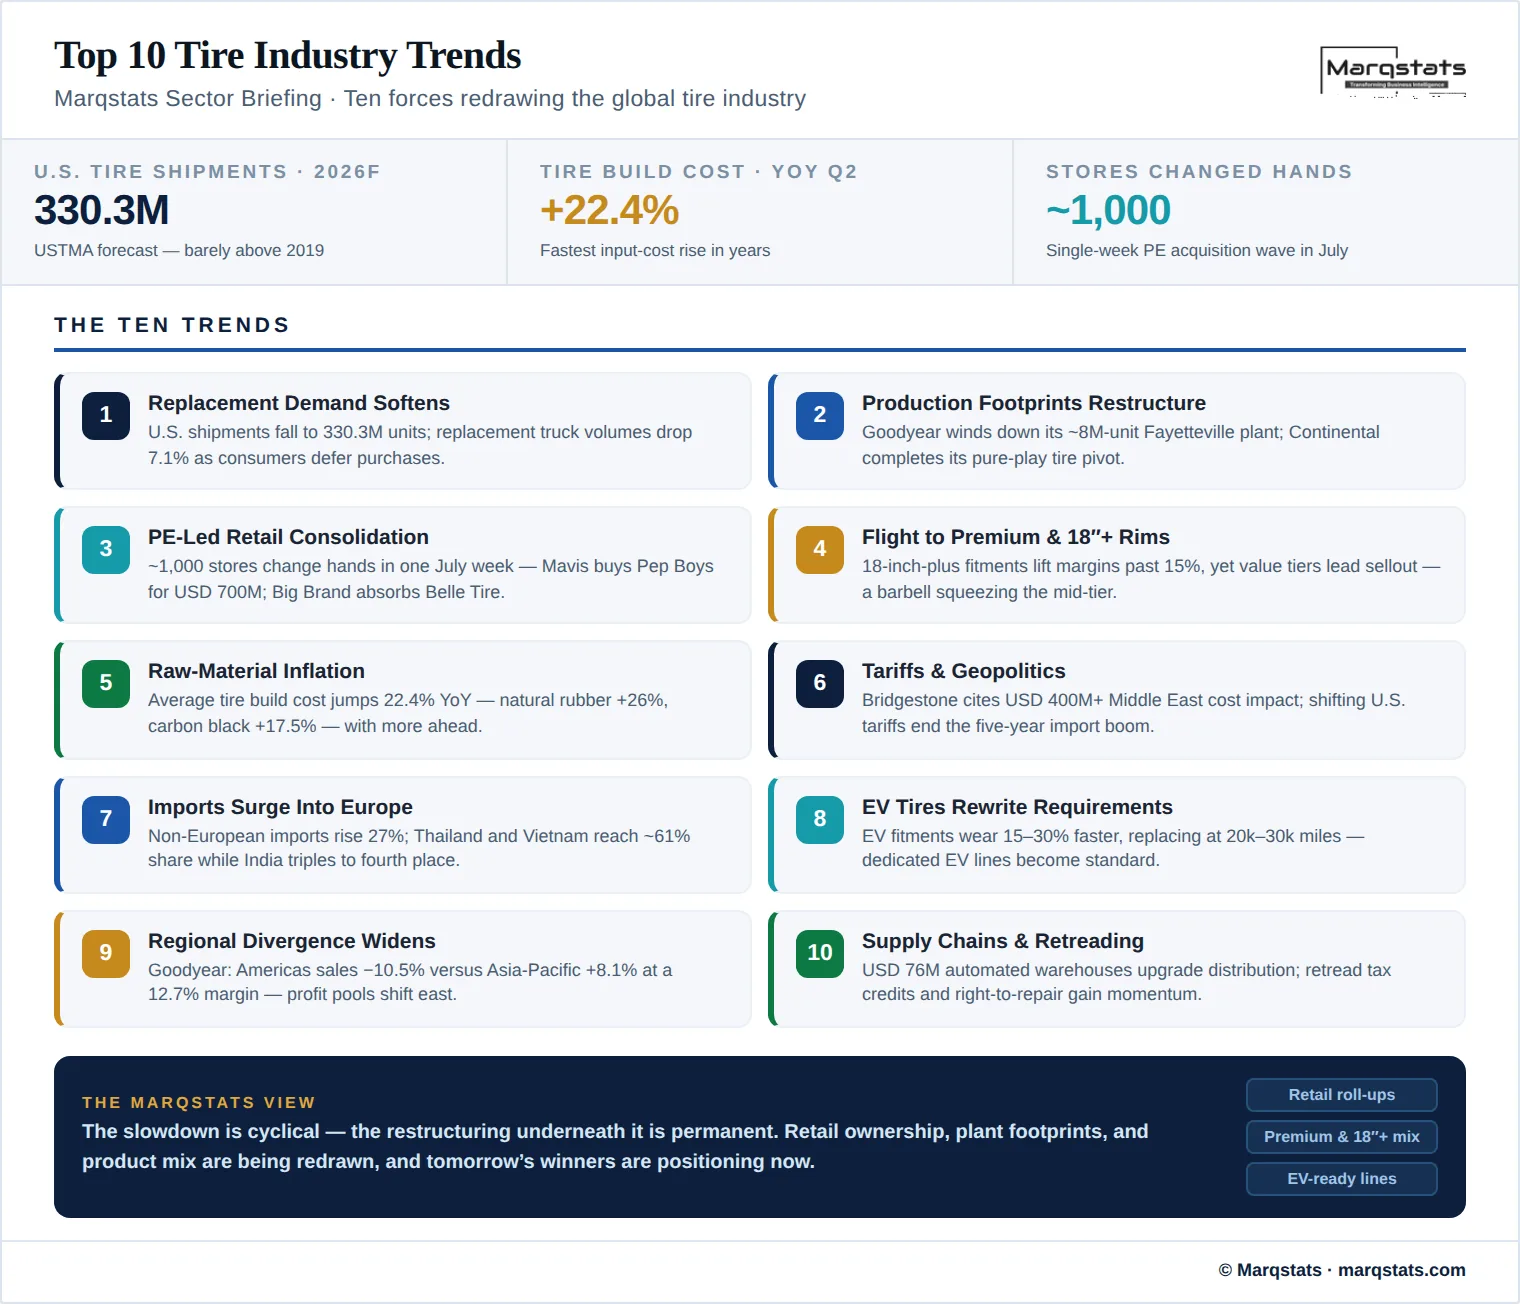Click the Replacement Demand Softens title
This screenshot has height=1304, width=1520.
(299, 403)
